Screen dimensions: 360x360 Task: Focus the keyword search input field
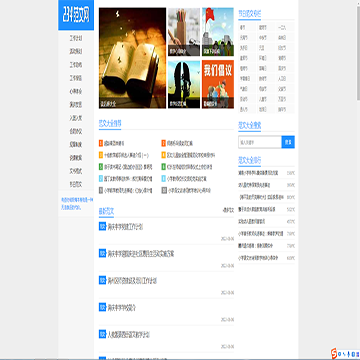tap(260, 142)
